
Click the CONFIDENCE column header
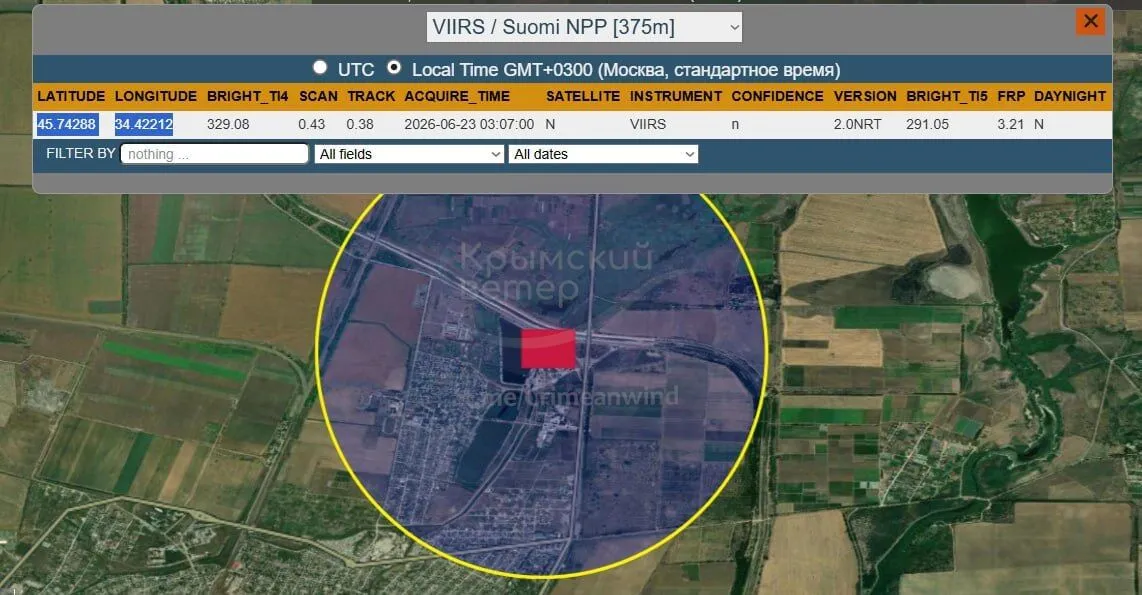click(x=777, y=96)
